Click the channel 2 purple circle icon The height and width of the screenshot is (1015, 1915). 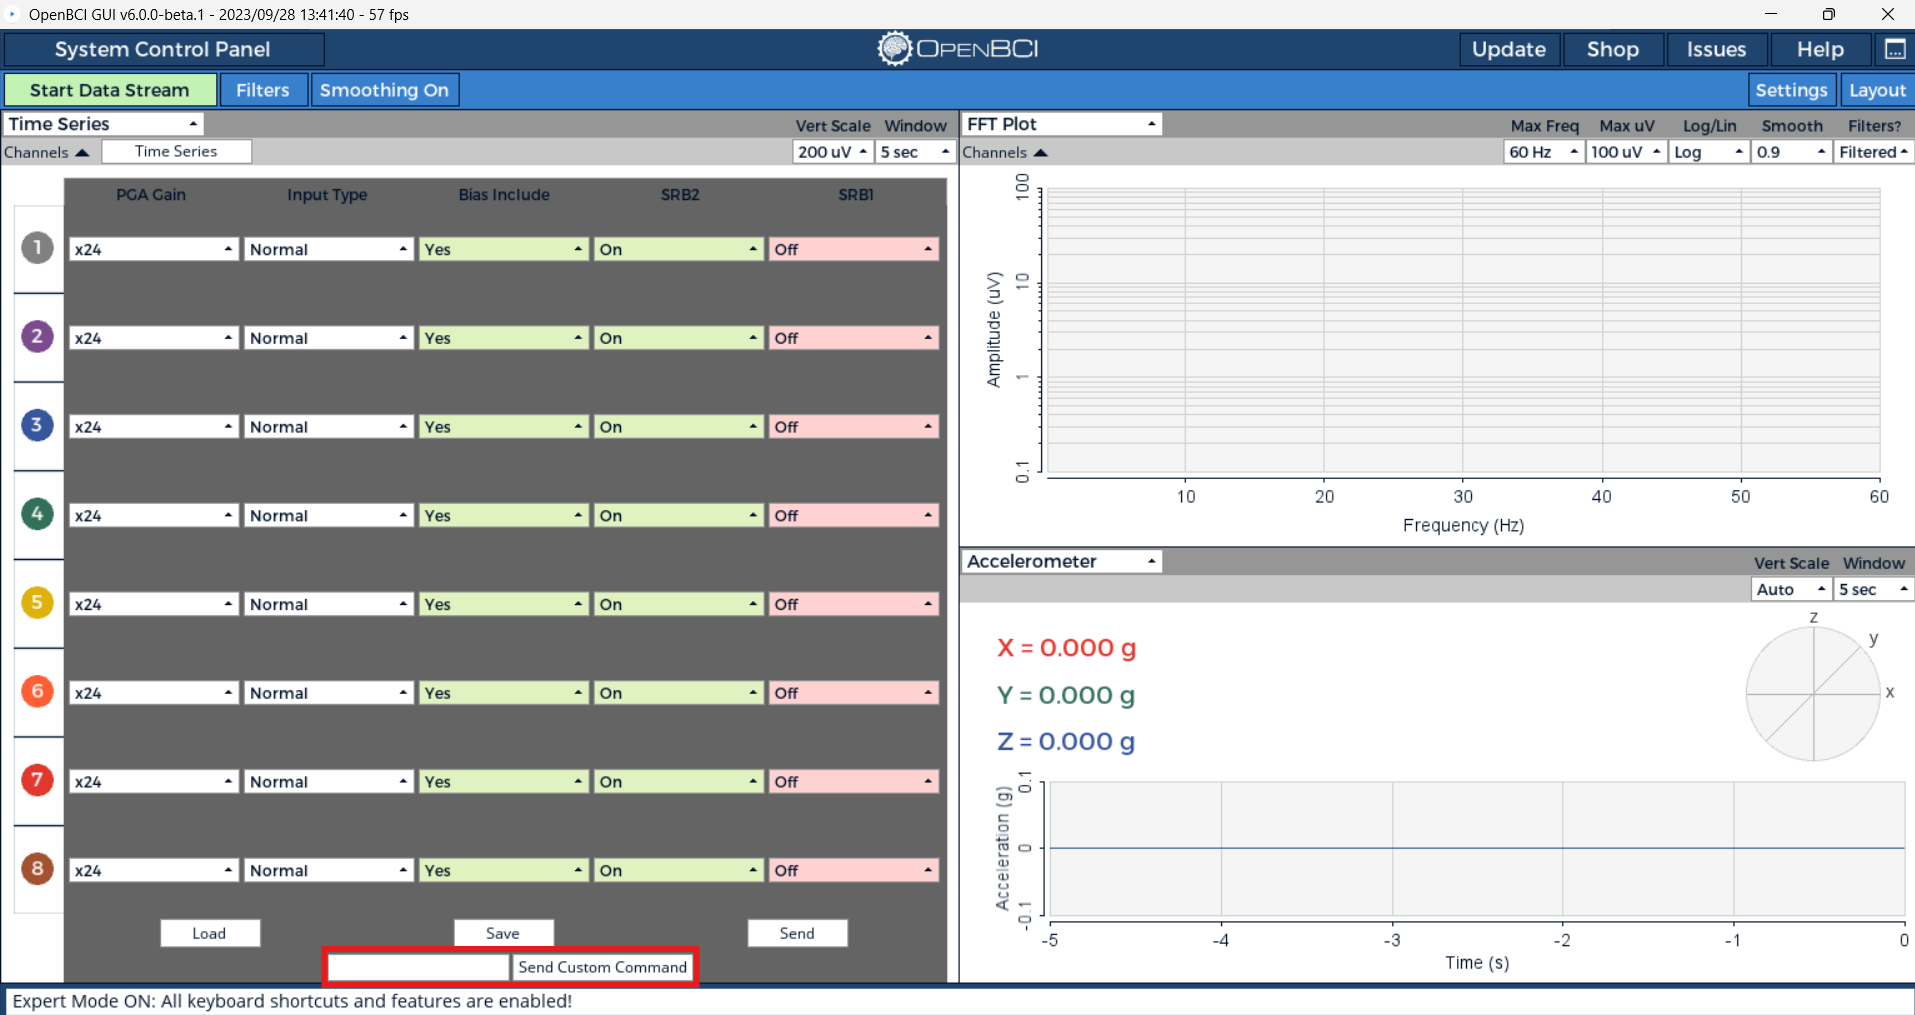click(37, 336)
